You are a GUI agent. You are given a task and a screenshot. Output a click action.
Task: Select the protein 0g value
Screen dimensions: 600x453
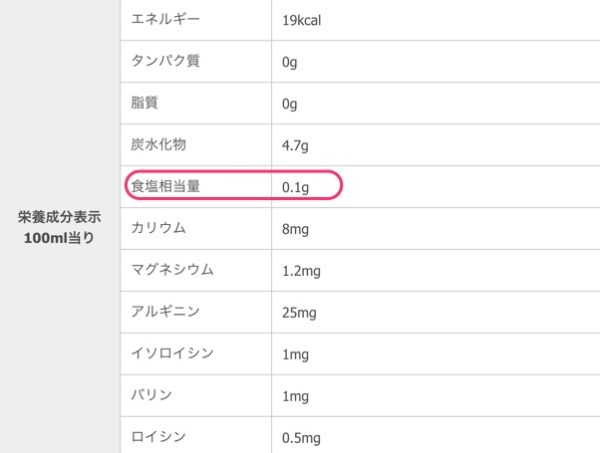(289, 62)
